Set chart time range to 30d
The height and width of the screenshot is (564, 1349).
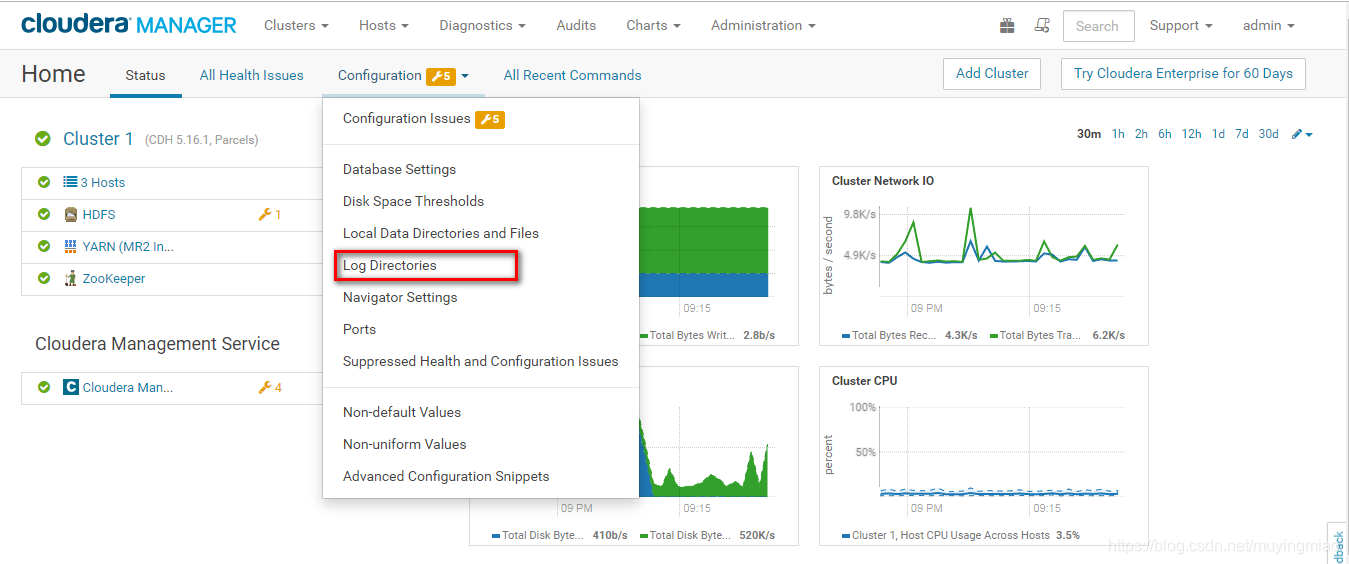(x=1268, y=134)
